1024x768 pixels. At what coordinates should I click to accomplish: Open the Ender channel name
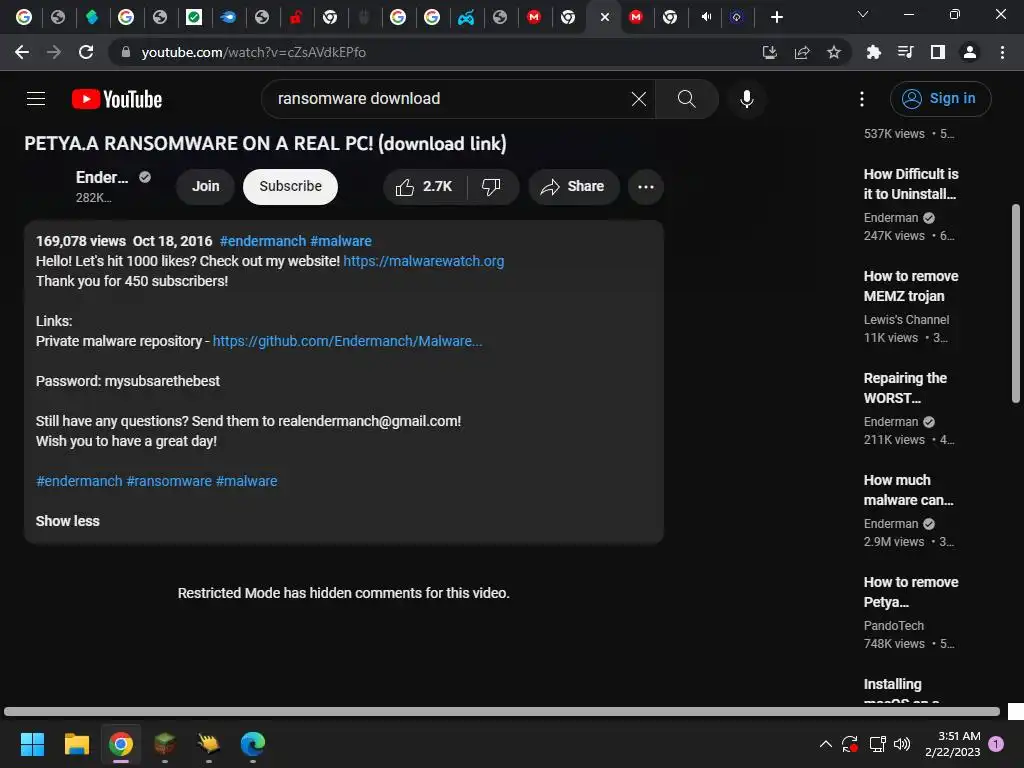102,178
